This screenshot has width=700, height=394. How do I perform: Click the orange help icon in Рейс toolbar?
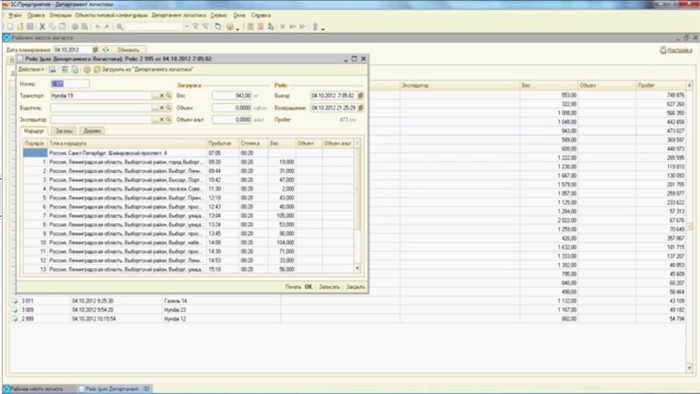pyautogui.click(x=87, y=69)
